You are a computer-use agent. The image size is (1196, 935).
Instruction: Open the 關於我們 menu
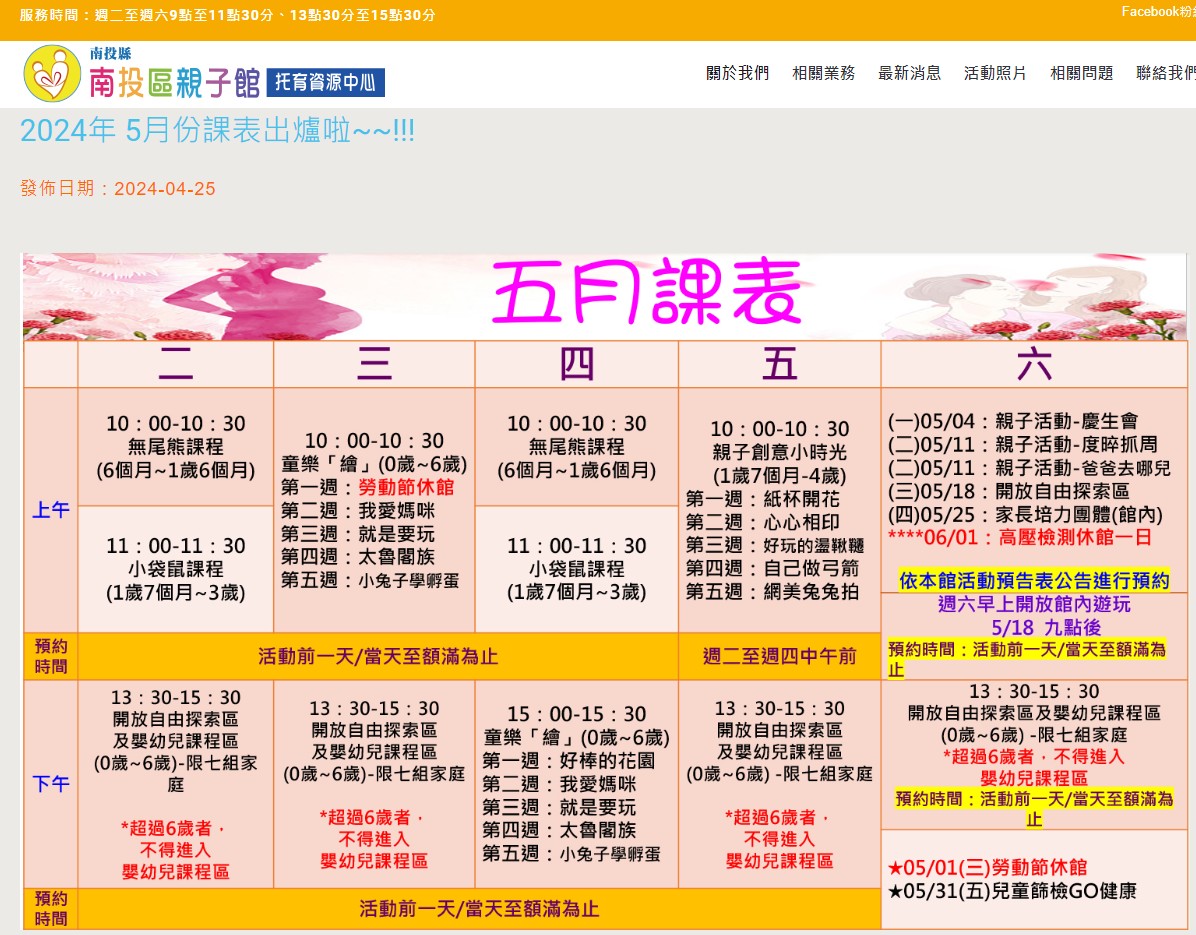coord(737,73)
